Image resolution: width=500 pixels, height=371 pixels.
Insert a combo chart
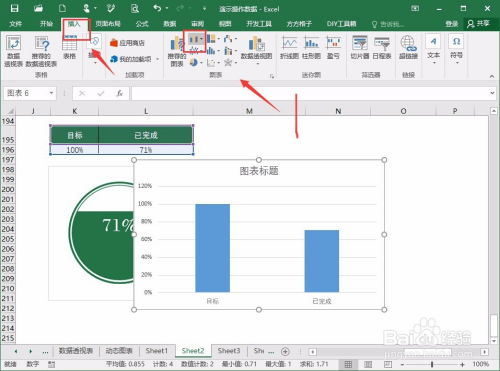pyautogui.click(x=230, y=51)
